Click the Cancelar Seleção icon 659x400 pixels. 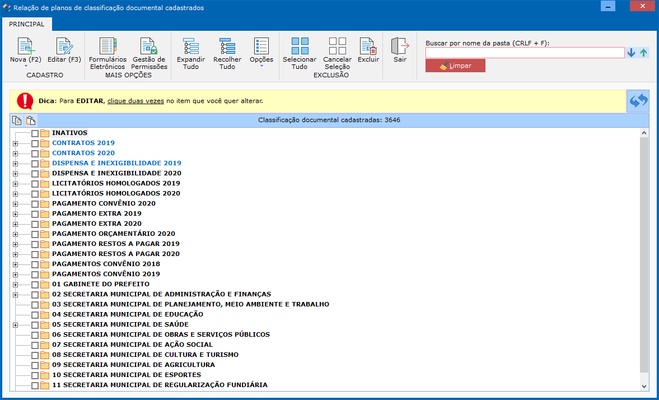[337, 46]
